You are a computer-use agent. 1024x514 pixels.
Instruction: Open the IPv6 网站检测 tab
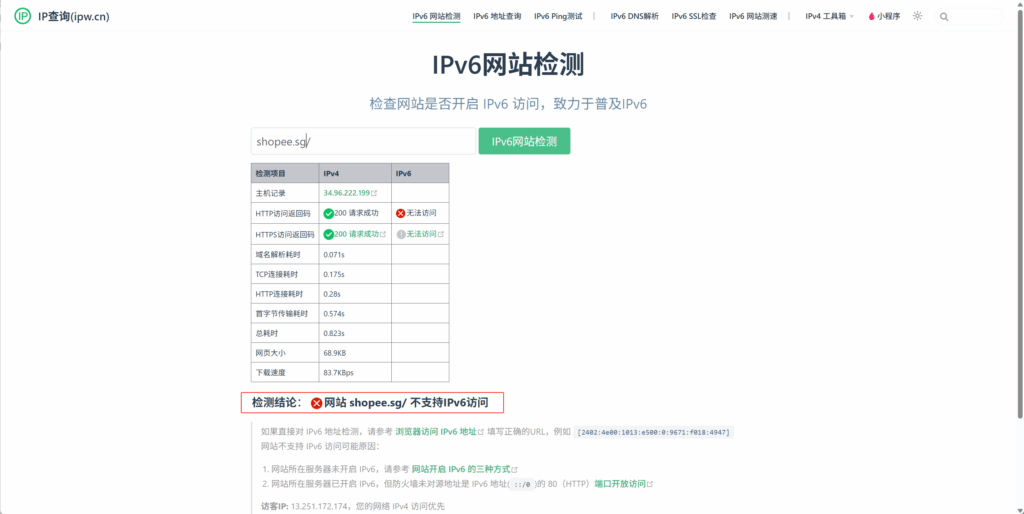pyautogui.click(x=436, y=16)
